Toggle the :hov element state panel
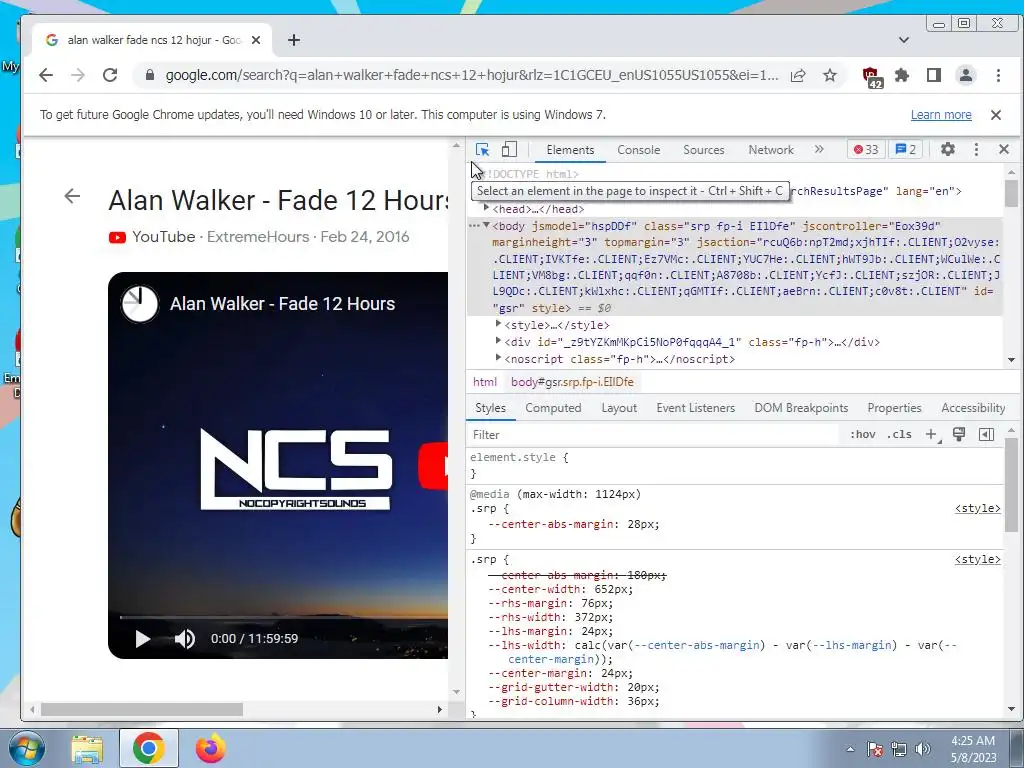Viewport: 1024px width, 768px height. 862,434
